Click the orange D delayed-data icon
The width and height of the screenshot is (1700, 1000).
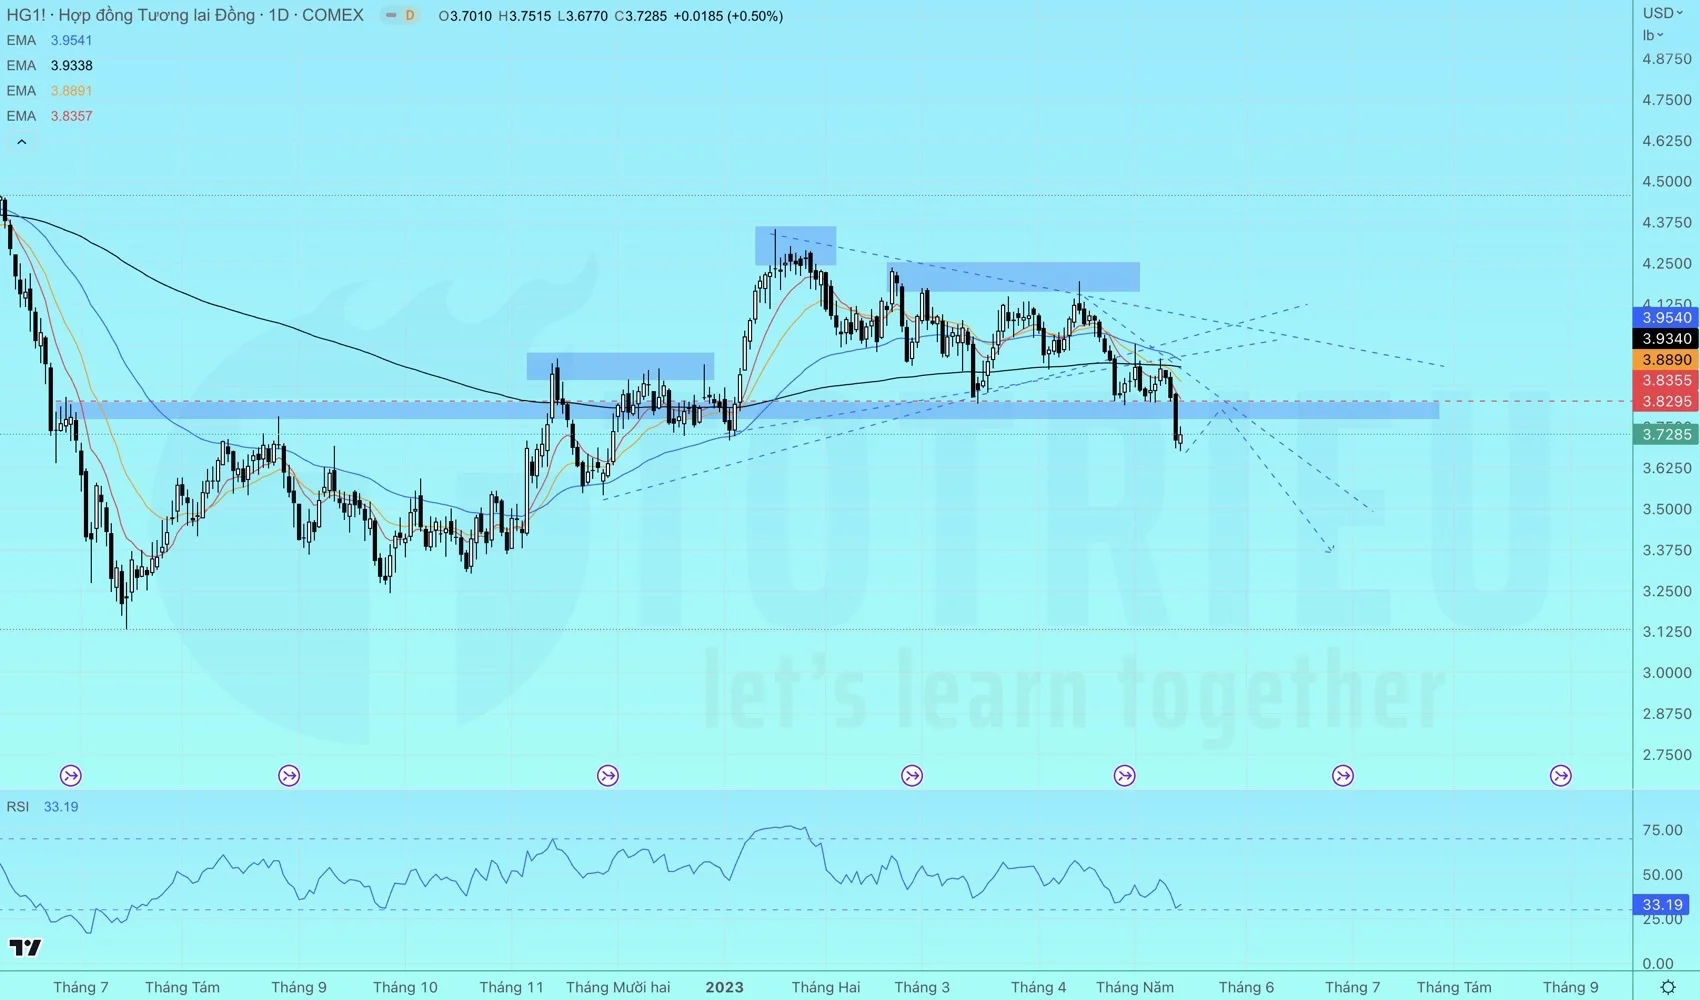409,16
